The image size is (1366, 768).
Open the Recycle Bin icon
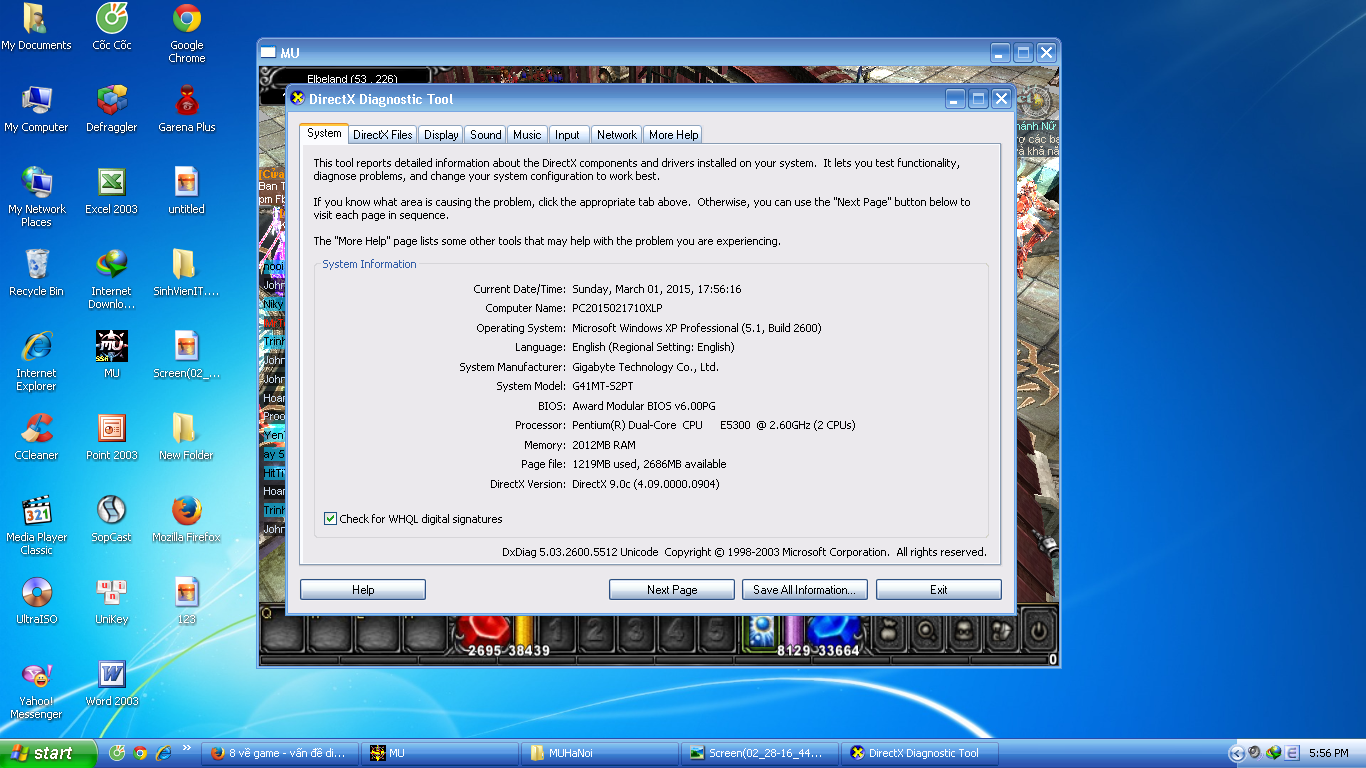tap(36, 273)
